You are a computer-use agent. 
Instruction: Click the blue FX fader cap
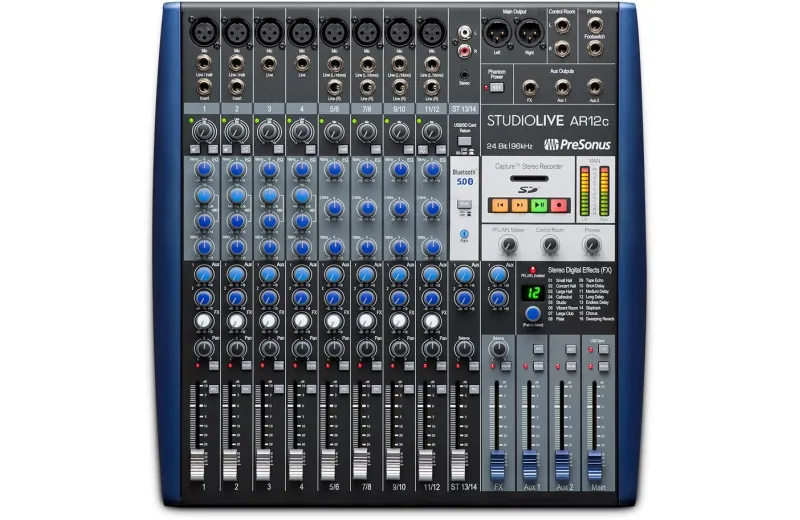point(497,465)
